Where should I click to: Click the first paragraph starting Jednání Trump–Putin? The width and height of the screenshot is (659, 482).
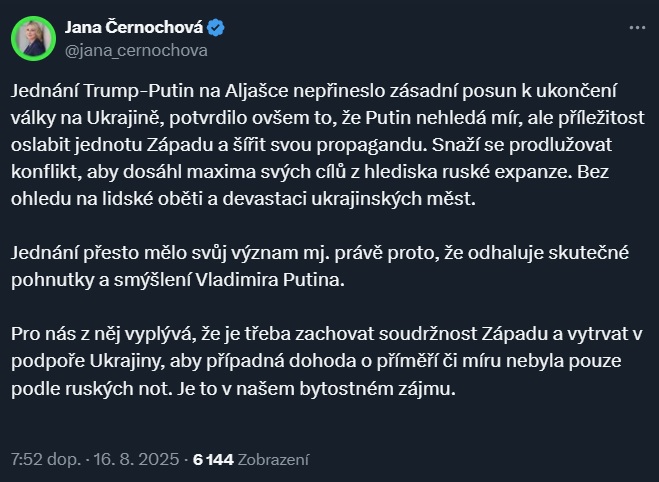328,145
